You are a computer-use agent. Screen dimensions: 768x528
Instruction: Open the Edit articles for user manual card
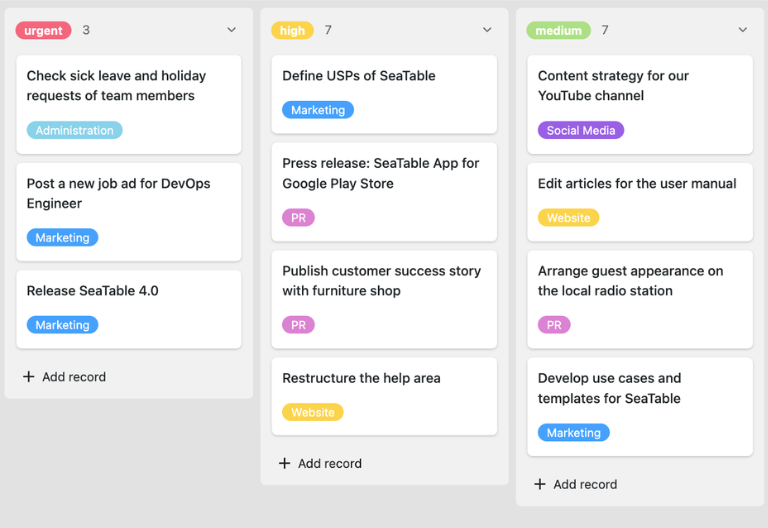click(640, 202)
